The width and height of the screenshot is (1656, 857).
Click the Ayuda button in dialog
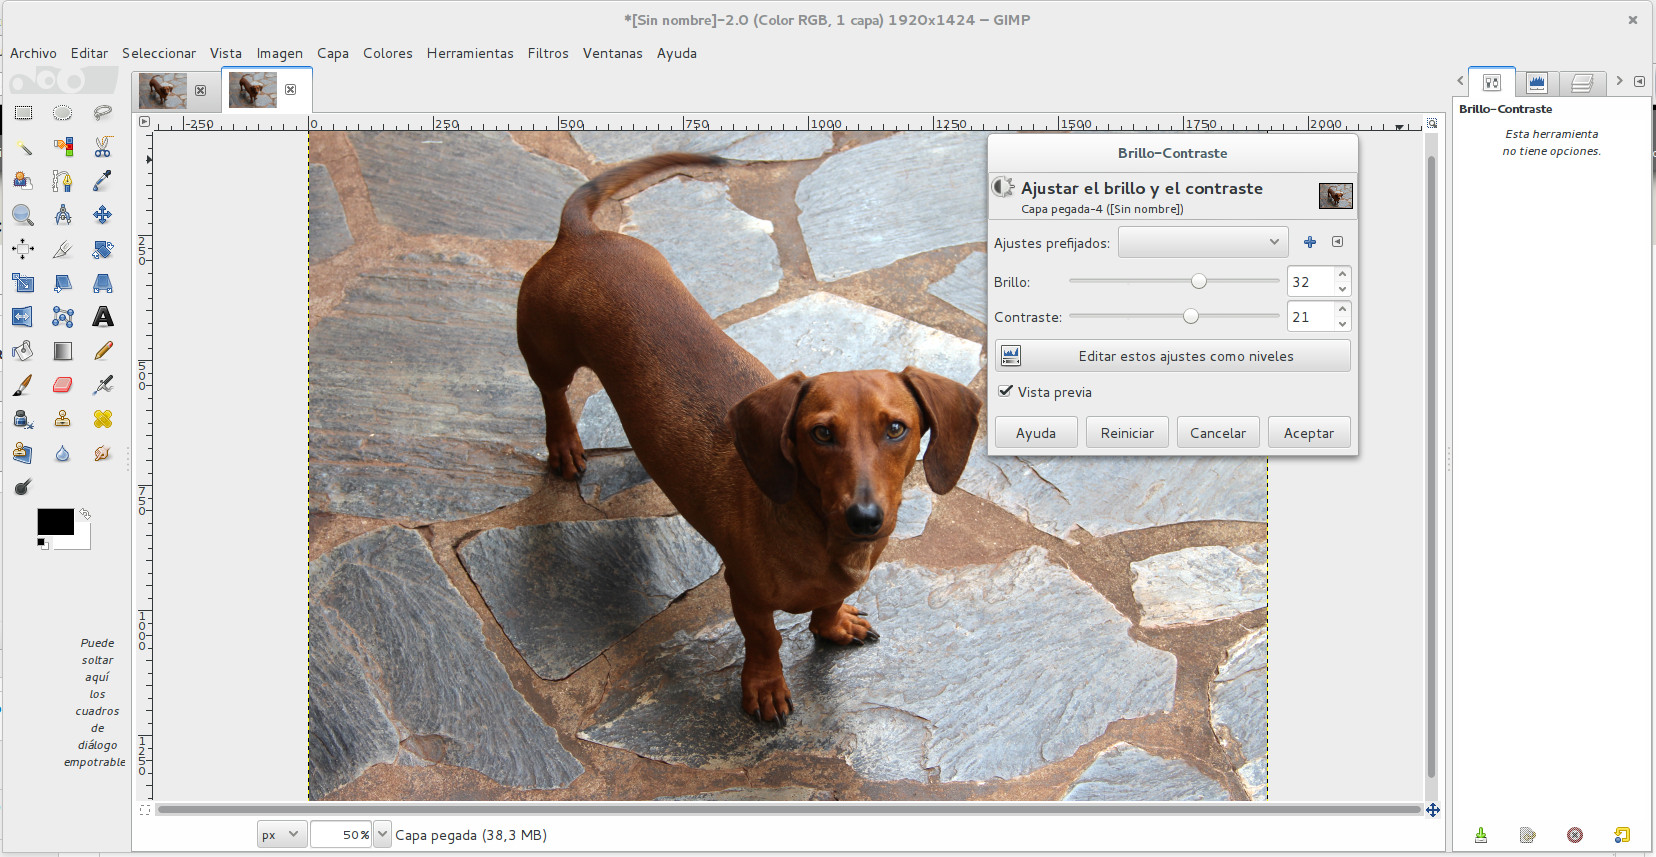[x=1036, y=433]
